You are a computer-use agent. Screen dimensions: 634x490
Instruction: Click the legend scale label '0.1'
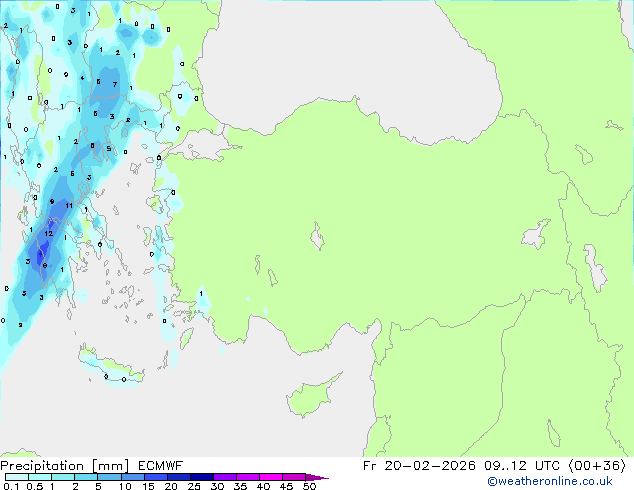[11, 486]
